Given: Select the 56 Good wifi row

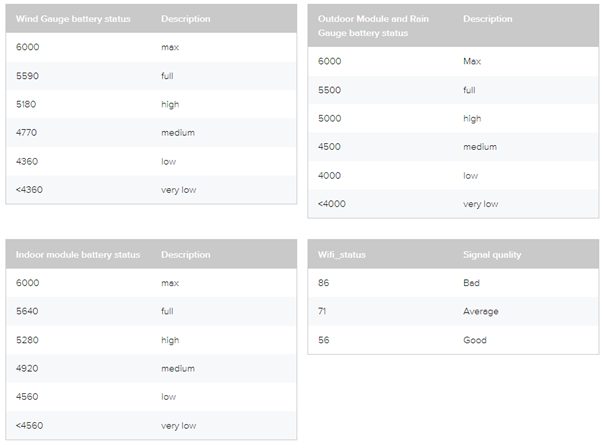Looking at the screenshot, I should (x=453, y=340).
